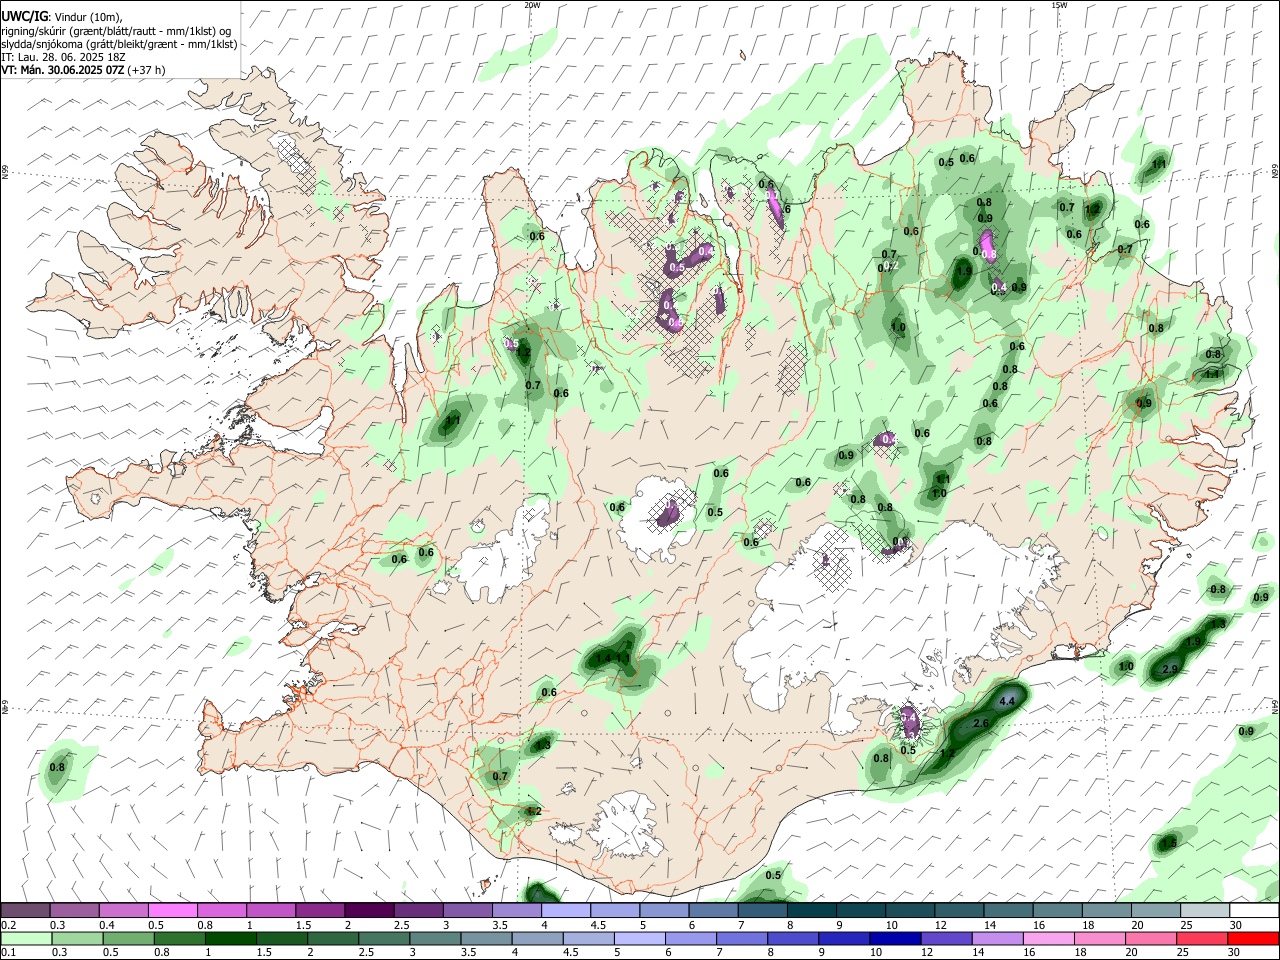Image resolution: width=1280 pixels, height=960 pixels.
Task: Select the coral red swatch at 25, lower legend
Action: [x=1201, y=938]
